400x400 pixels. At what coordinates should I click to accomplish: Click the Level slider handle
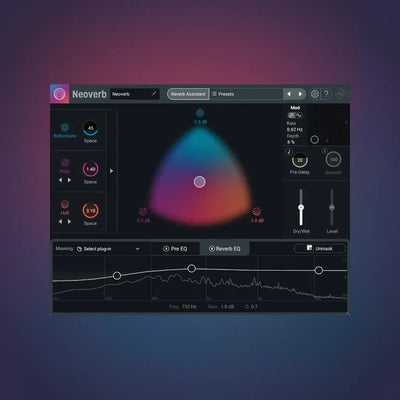332,207
